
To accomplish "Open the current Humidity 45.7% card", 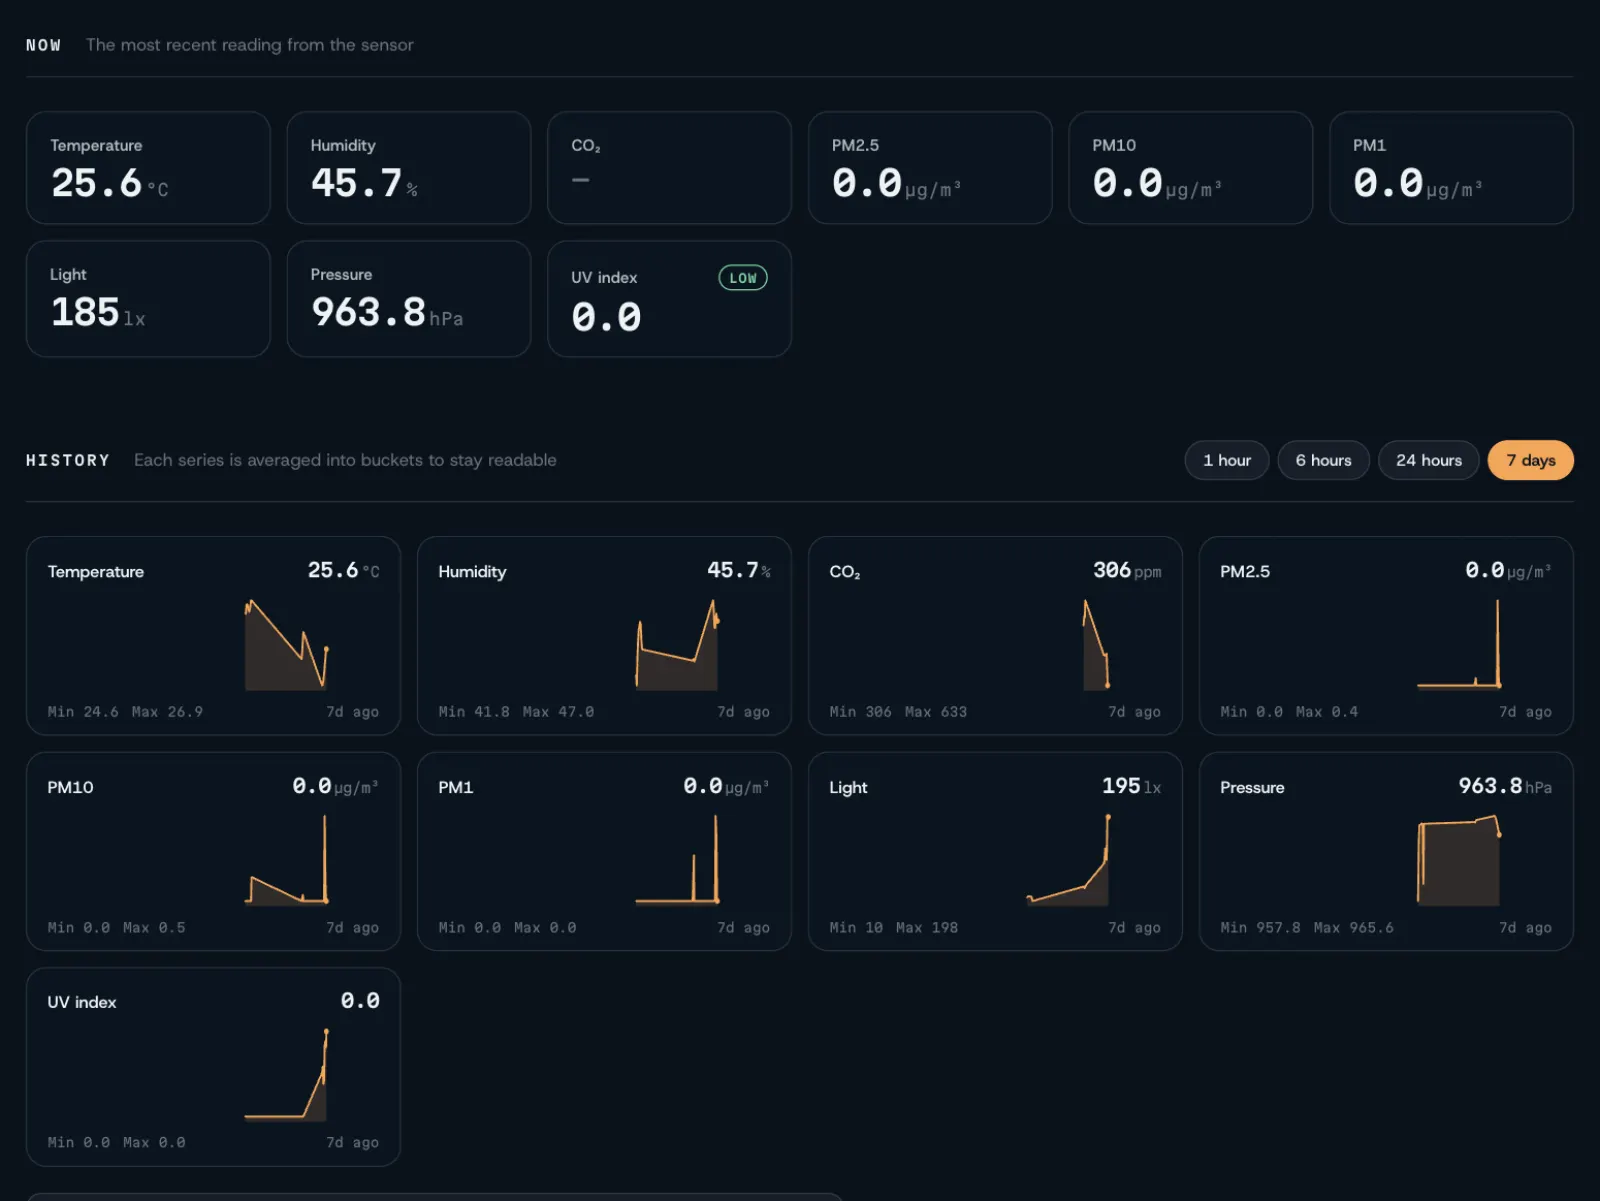I will tap(408, 168).
